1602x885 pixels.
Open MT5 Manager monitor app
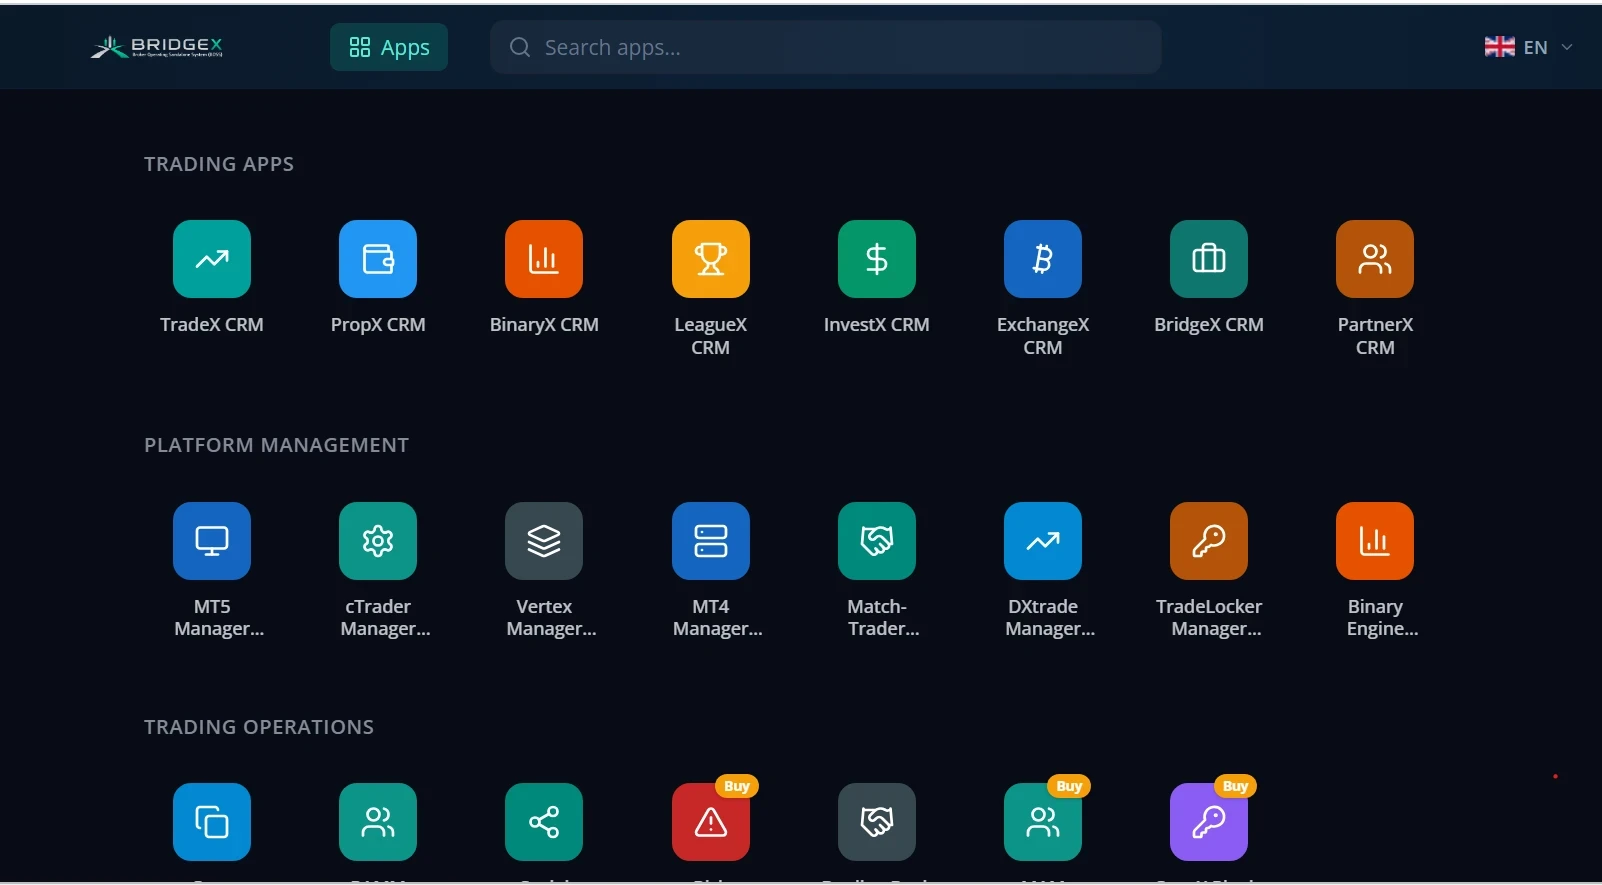click(212, 541)
